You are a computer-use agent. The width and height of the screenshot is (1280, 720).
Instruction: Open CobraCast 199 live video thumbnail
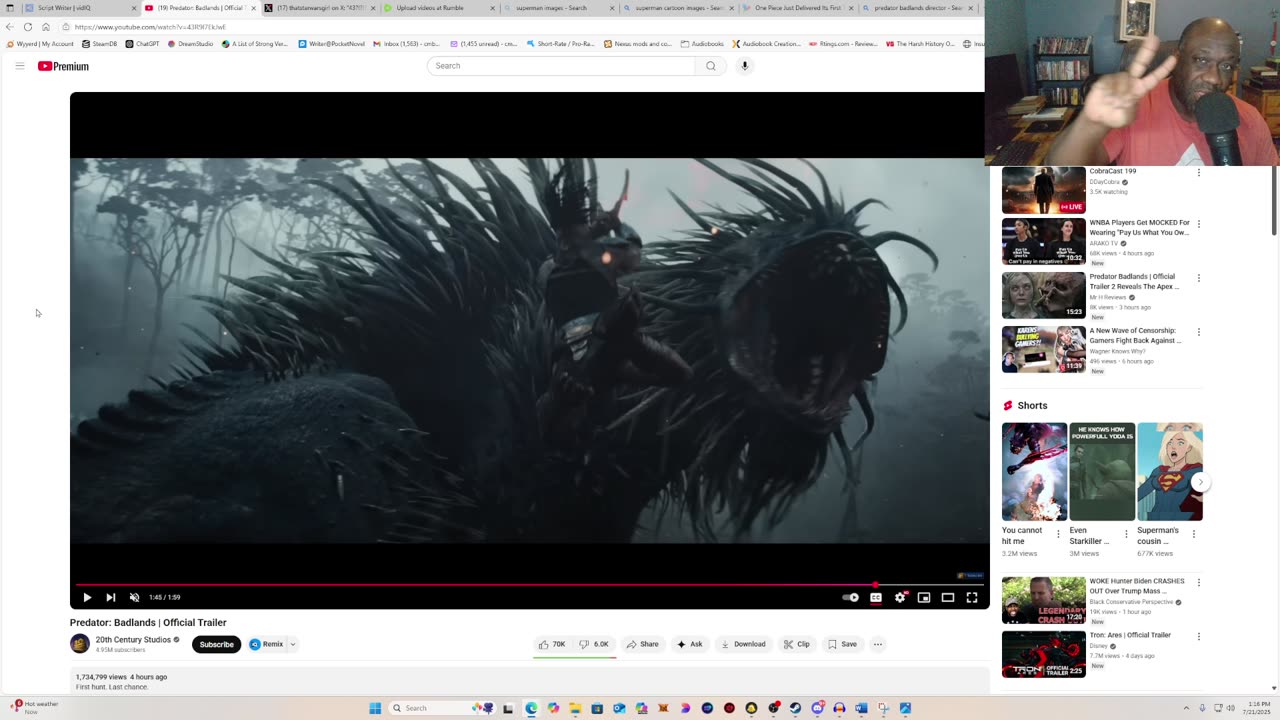tap(1044, 190)
